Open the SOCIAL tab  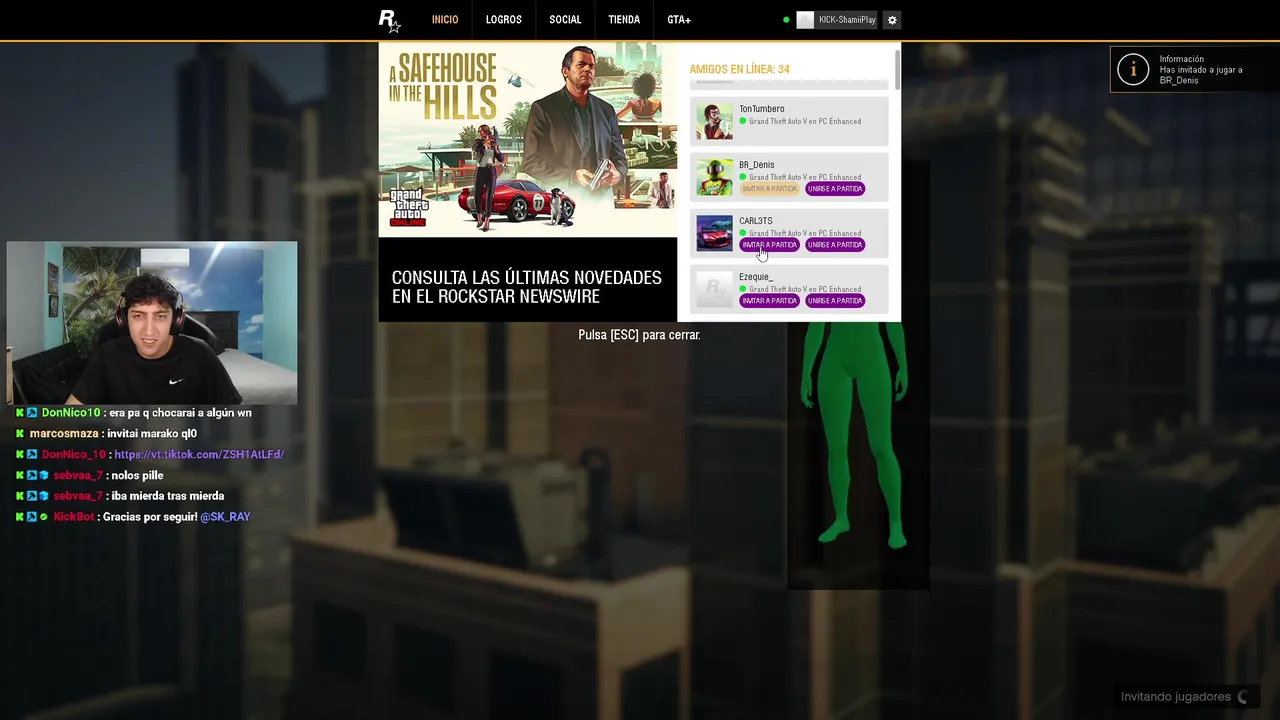[x=565, y=20]
